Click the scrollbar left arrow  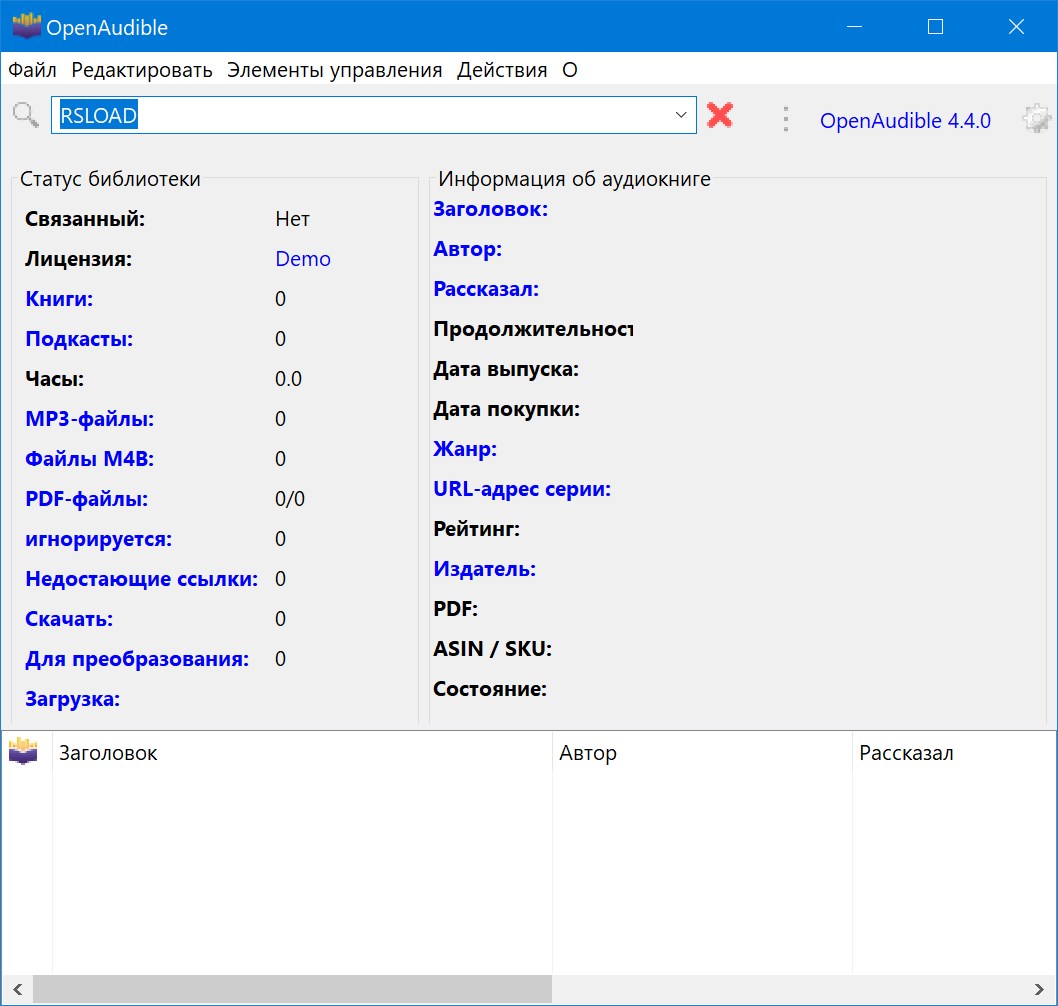(x=18, y=989)
